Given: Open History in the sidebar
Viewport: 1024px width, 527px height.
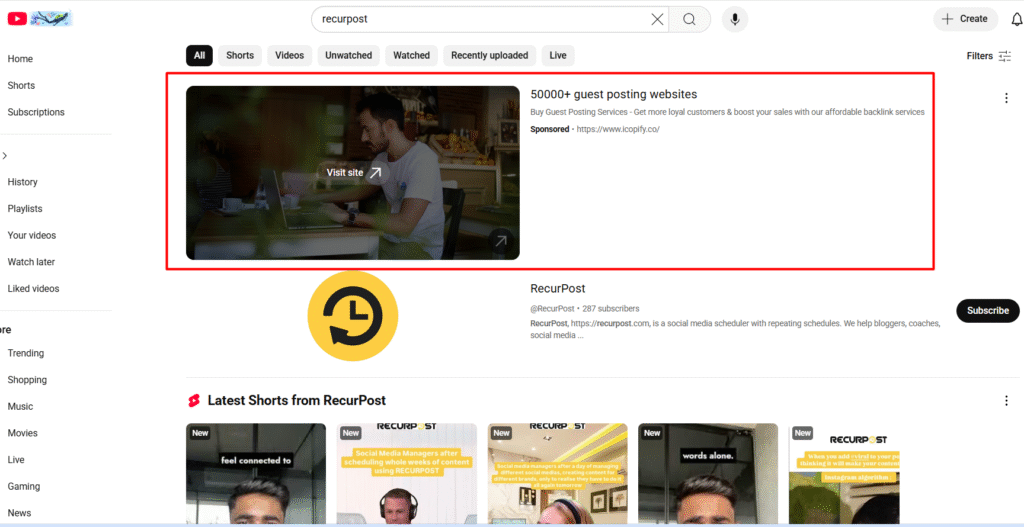Looking at the screenshot, I should (22, 182).
